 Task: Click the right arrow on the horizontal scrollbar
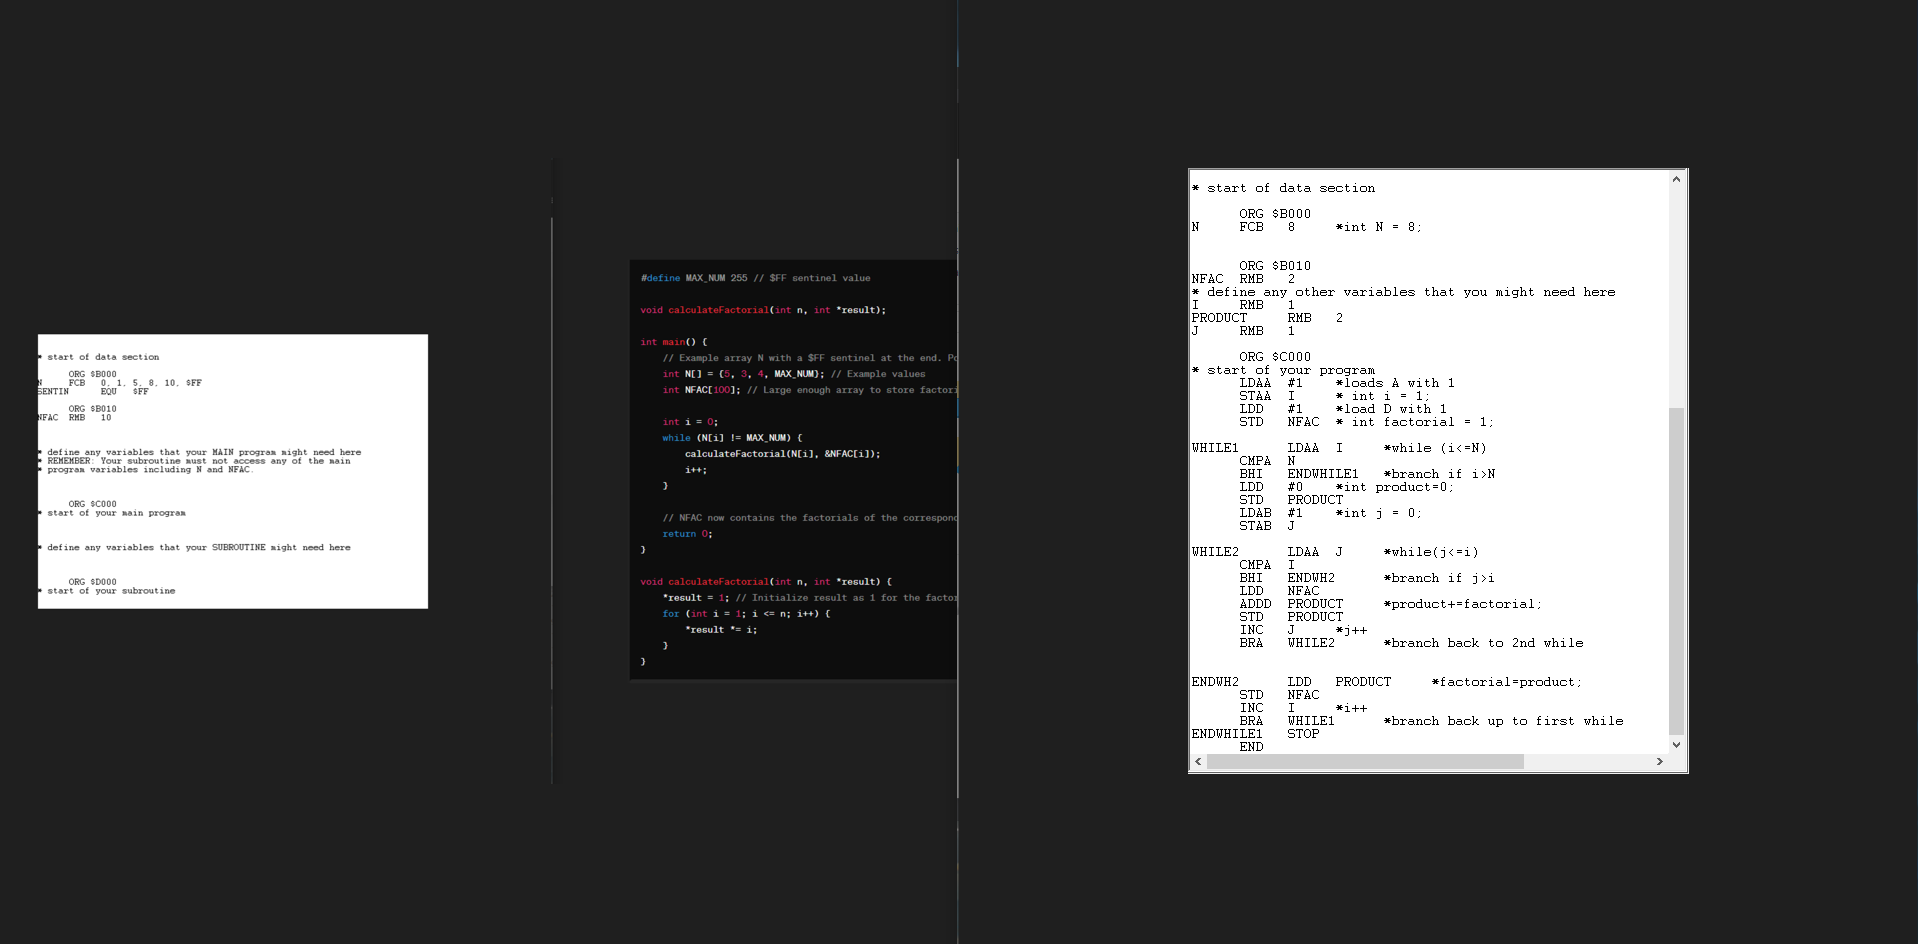(1660, 762)
